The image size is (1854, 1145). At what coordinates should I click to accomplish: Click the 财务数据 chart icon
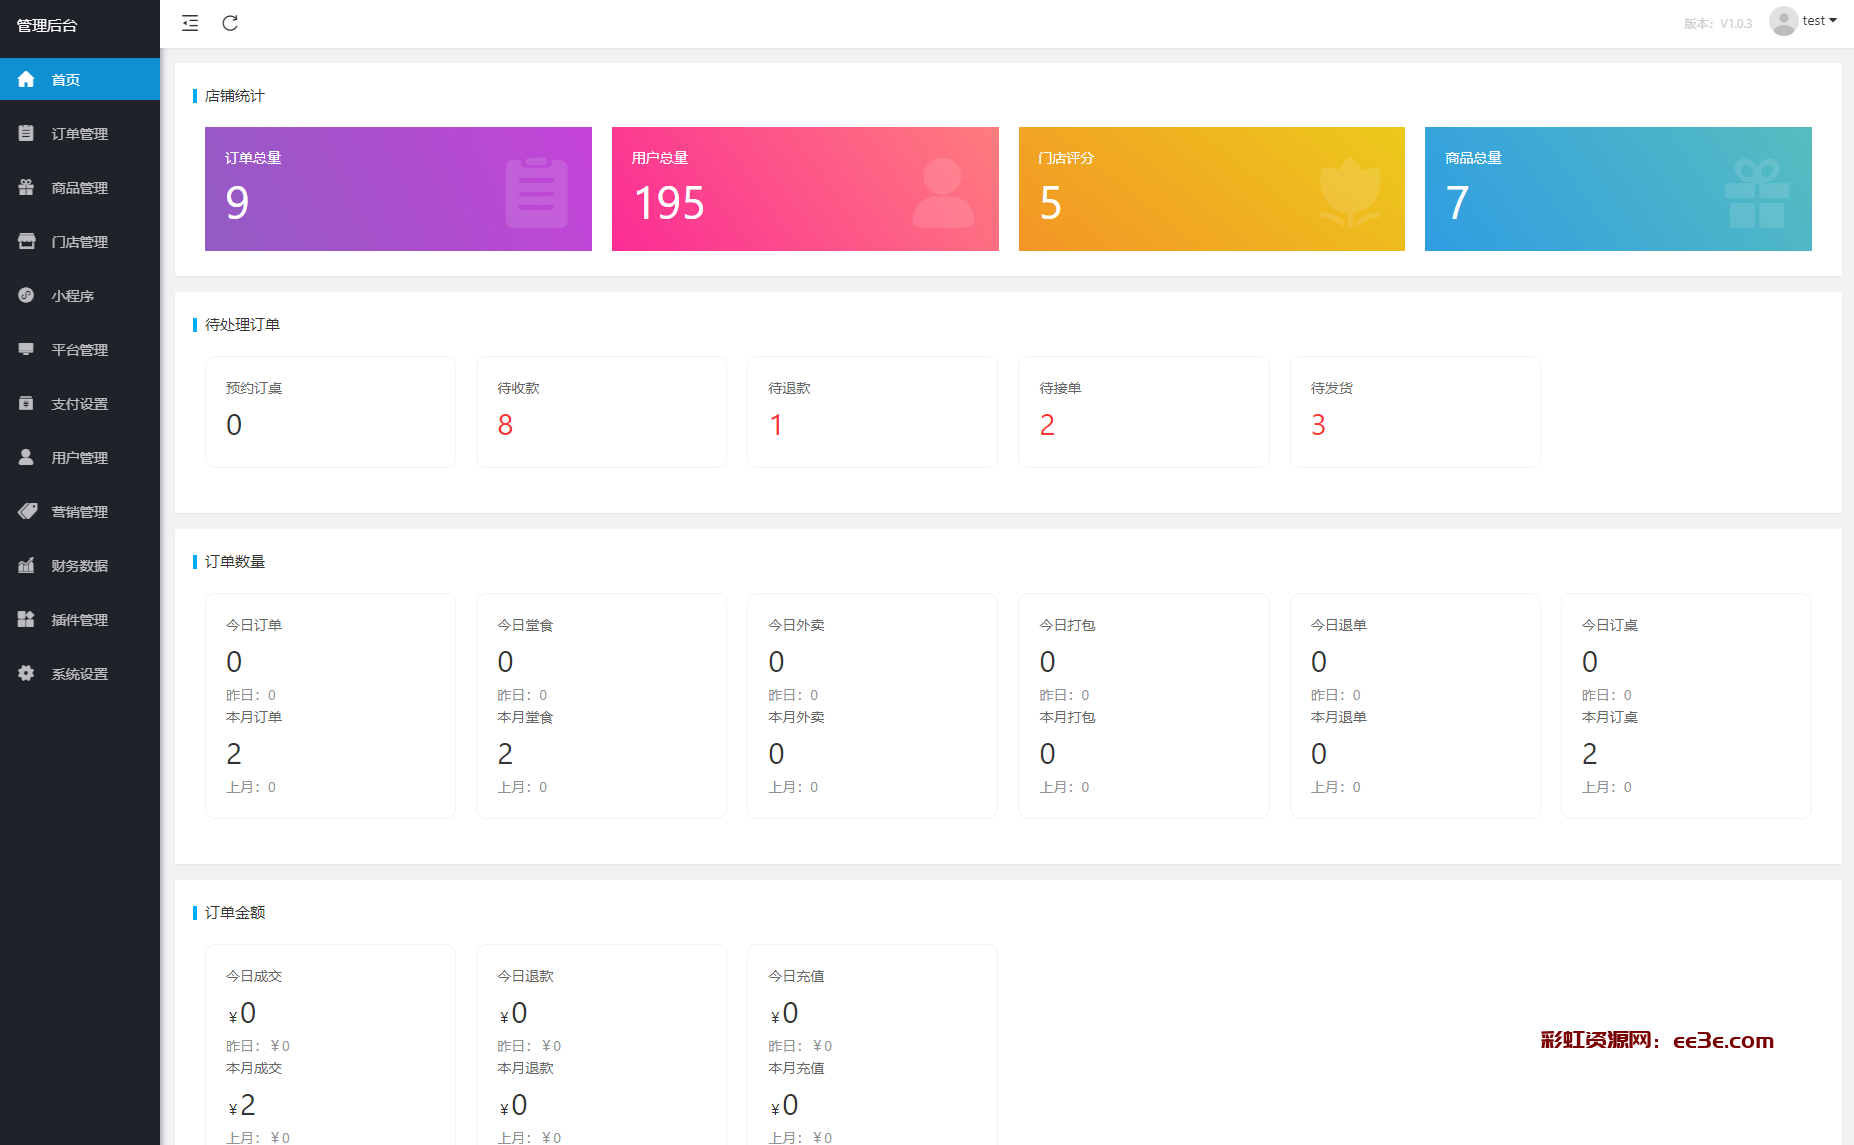26,565
